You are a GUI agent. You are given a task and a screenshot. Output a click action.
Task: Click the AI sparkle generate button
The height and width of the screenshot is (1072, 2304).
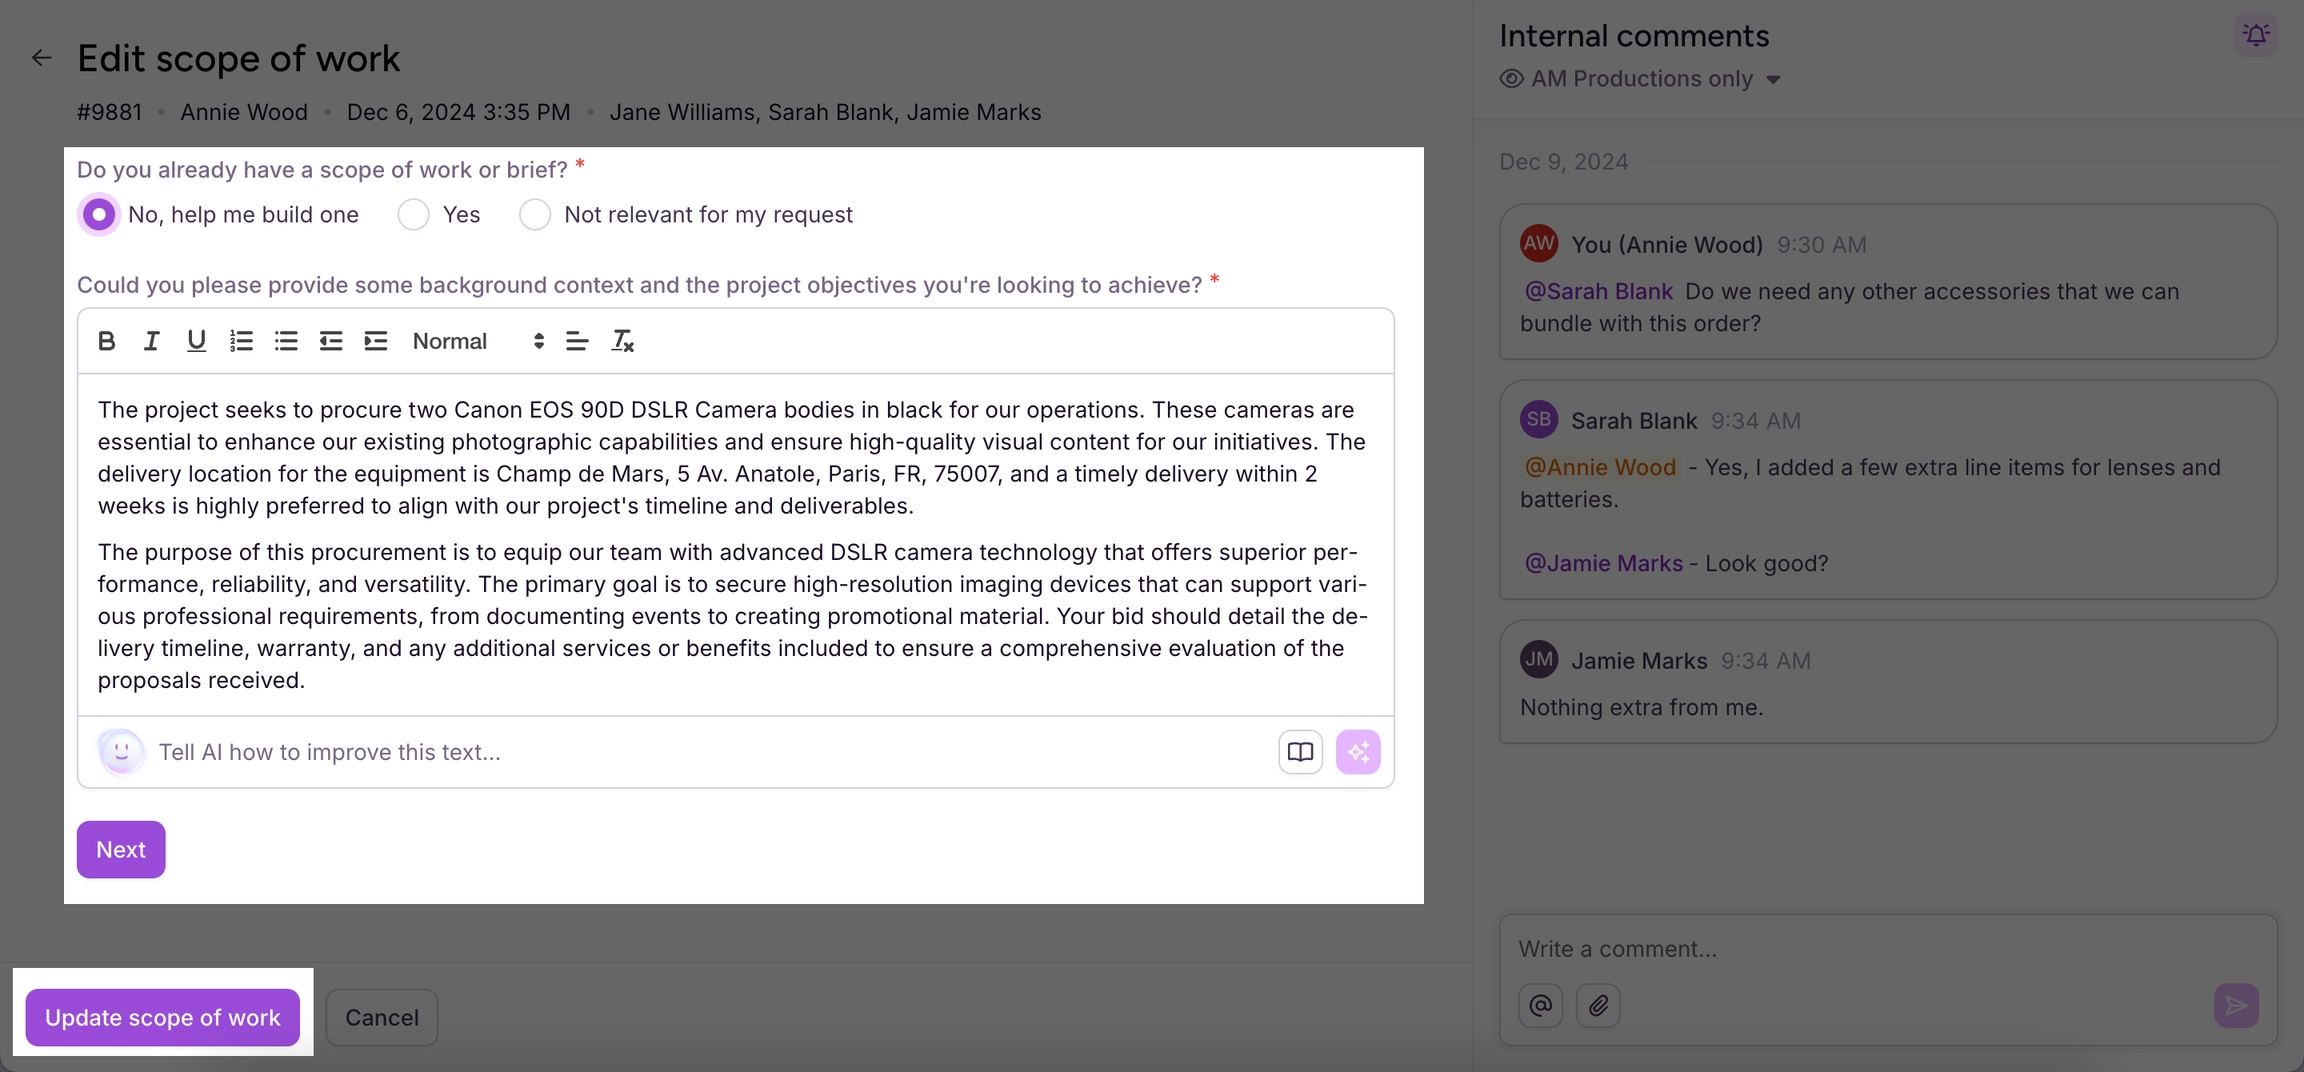[x=1358, y=752]
